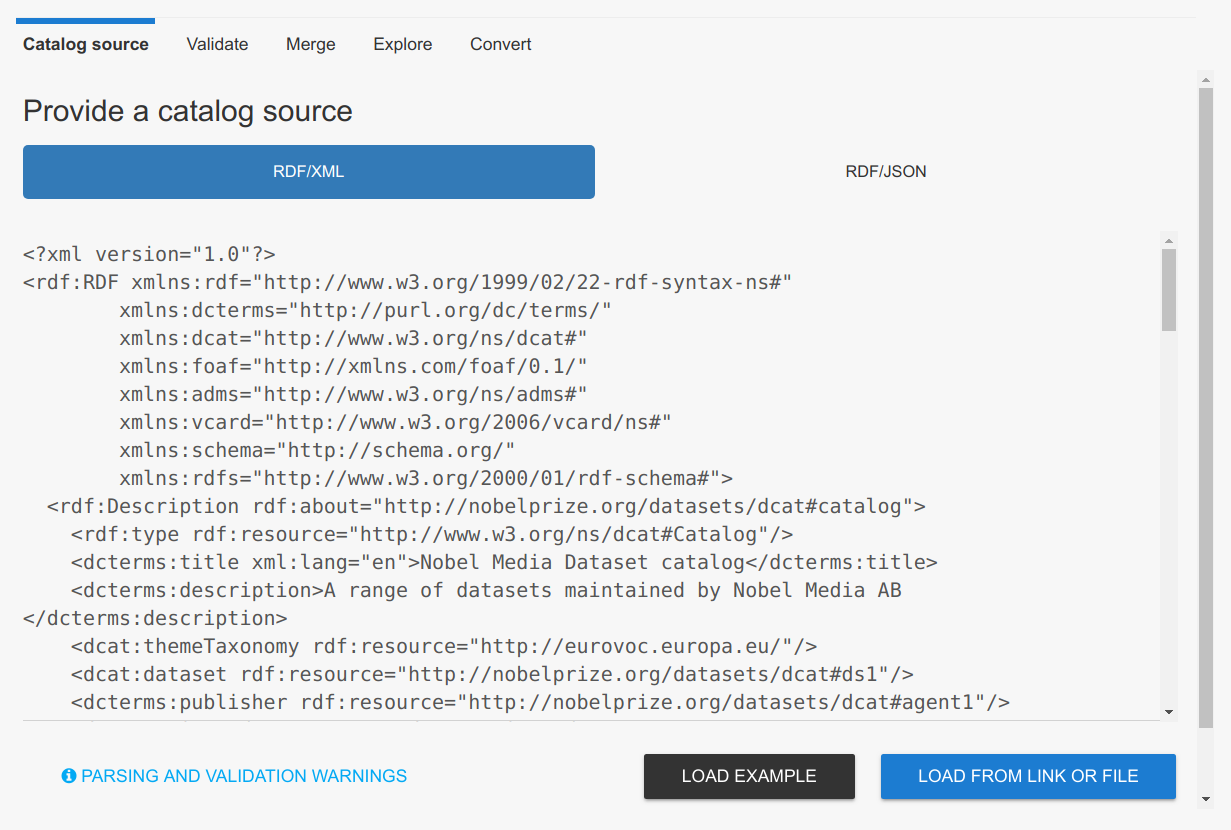
Task: Click the dcat:dataset dcat#ds1 line
Action: pos(492,674)
